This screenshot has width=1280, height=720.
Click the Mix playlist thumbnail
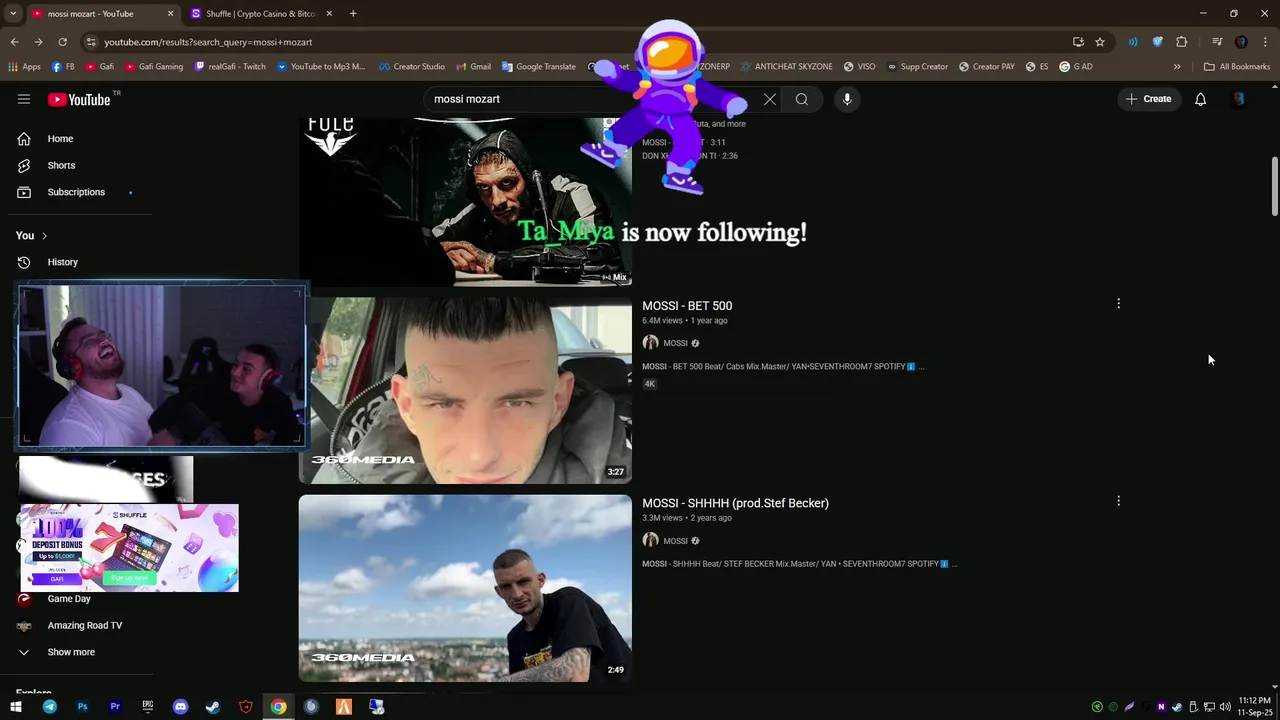[x=465, y=201]
